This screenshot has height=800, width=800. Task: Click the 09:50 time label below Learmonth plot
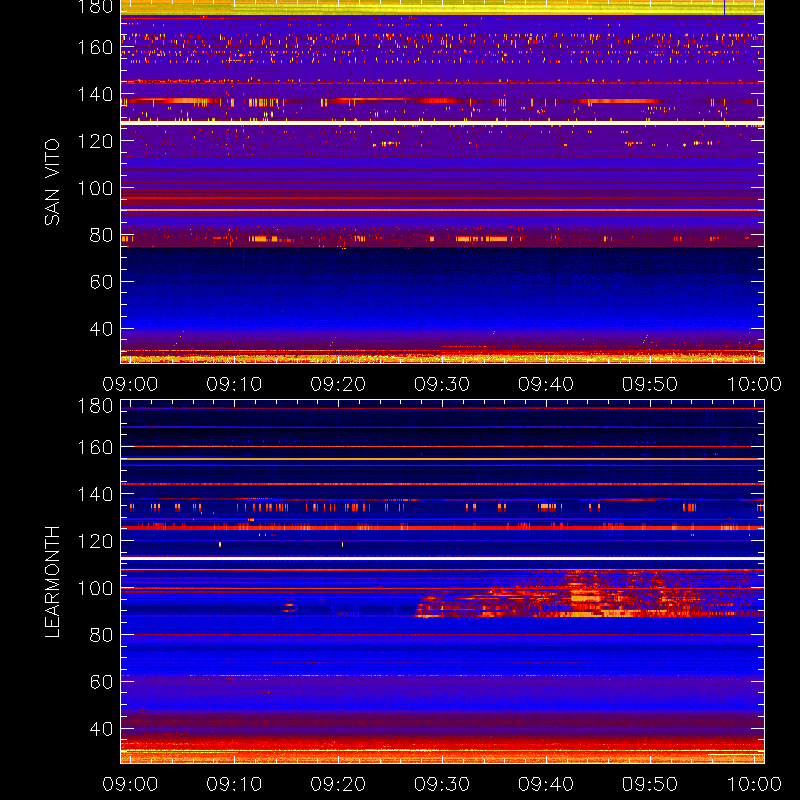click(650, 784)
